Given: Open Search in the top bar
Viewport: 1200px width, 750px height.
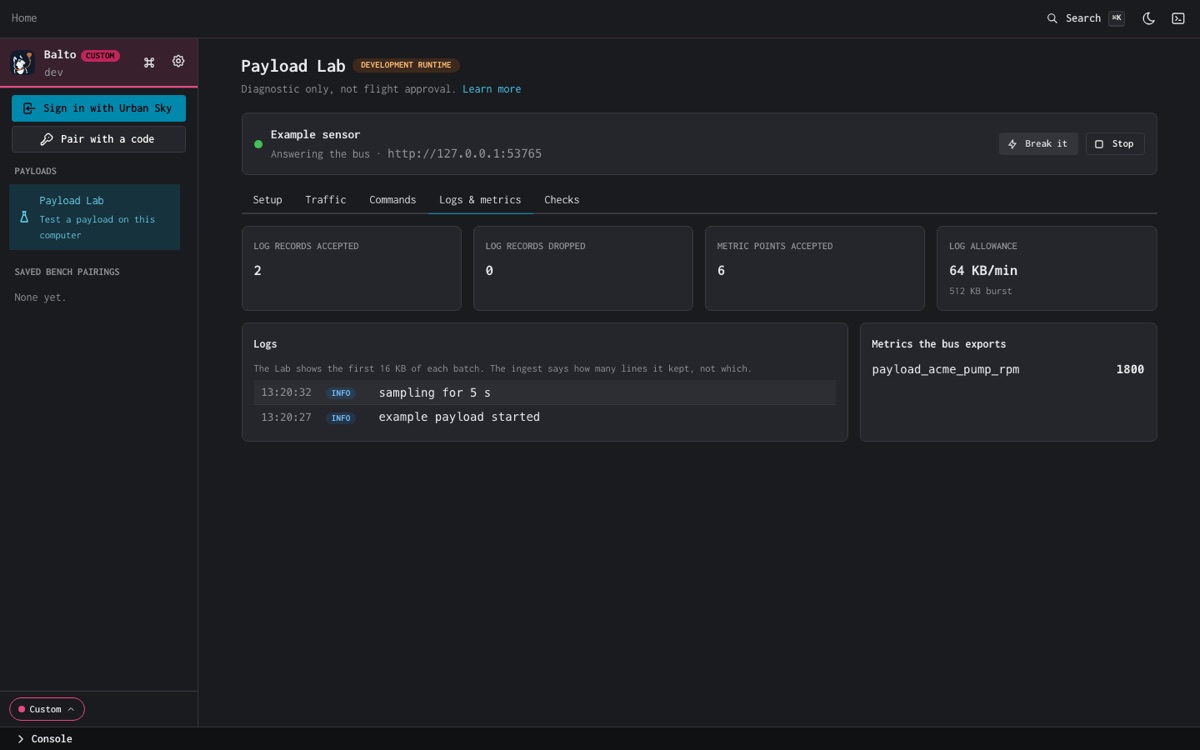Looking at the screenshot, I should coord(1085,18).
